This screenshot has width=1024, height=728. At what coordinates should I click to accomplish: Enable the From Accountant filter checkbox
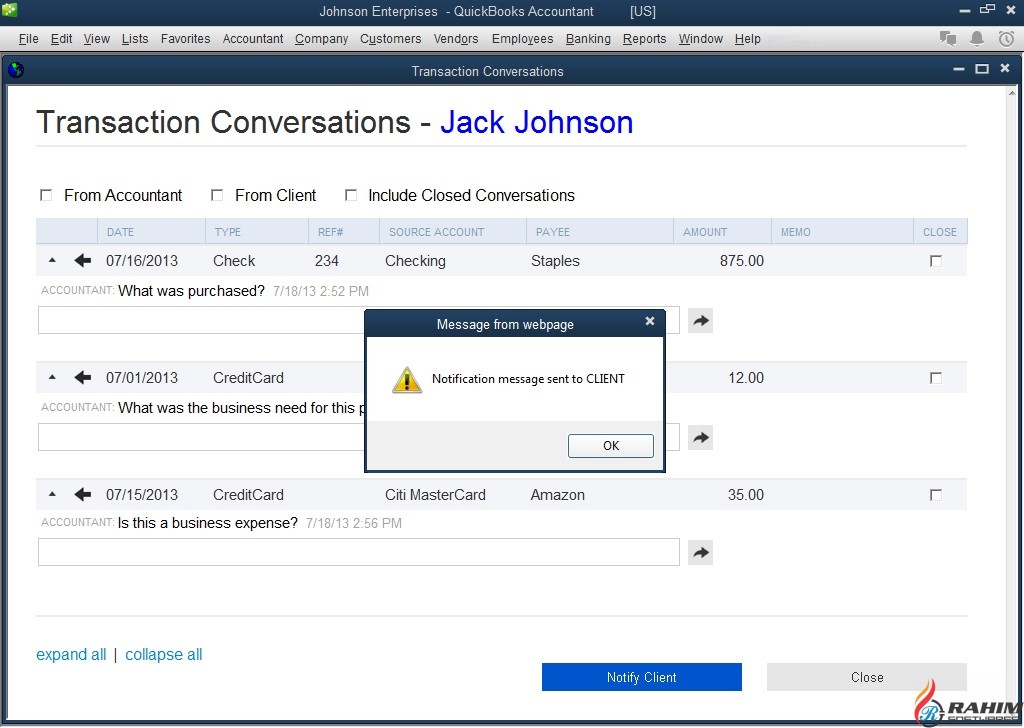coord(46,195)
